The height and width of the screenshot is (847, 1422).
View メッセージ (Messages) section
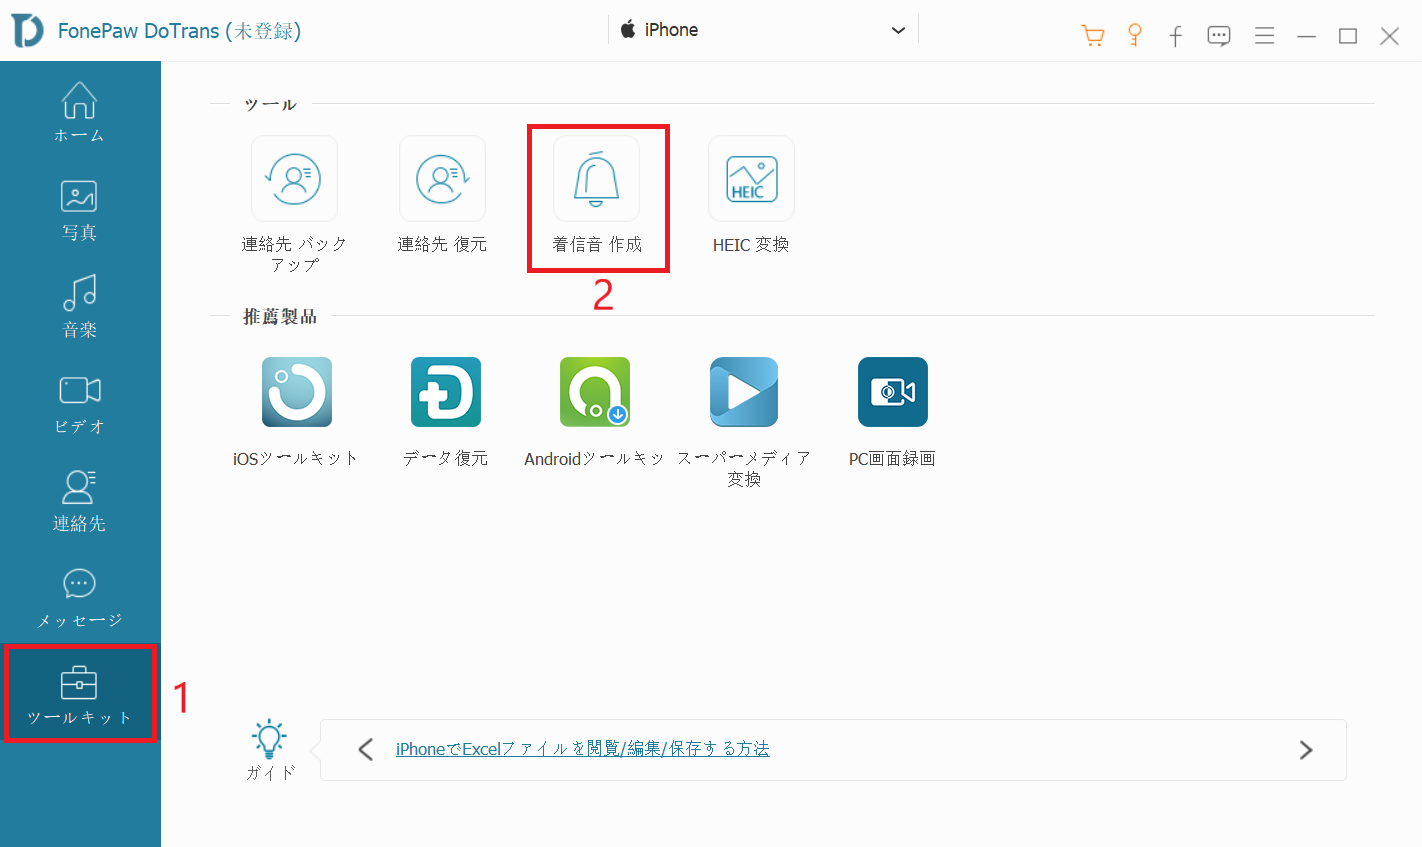coord(79,598)
